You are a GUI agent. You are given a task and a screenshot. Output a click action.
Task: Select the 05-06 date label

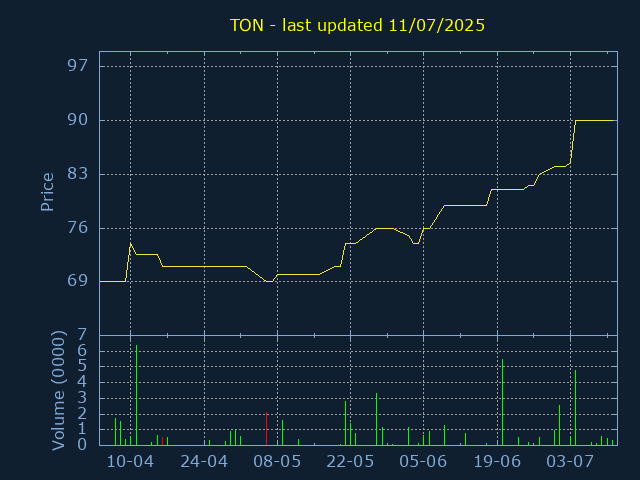(423, 462)
